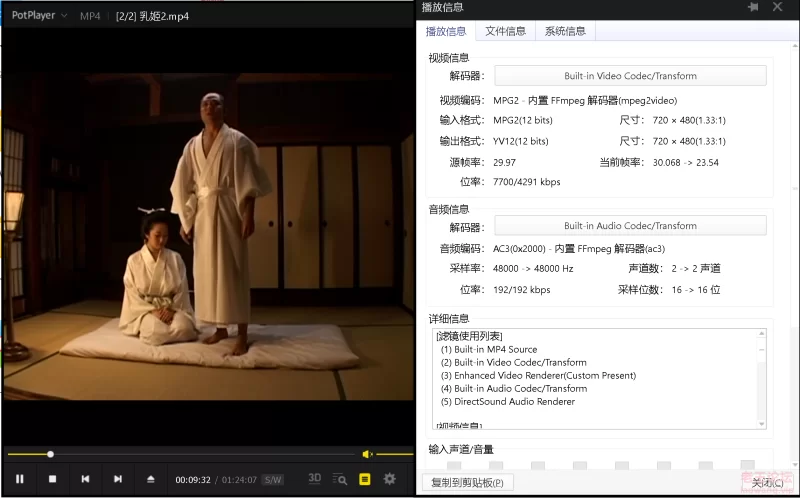800x498 pixels.
Task: Click the elapsed time 00:09:32 display
Action: (x=193, y=480)
